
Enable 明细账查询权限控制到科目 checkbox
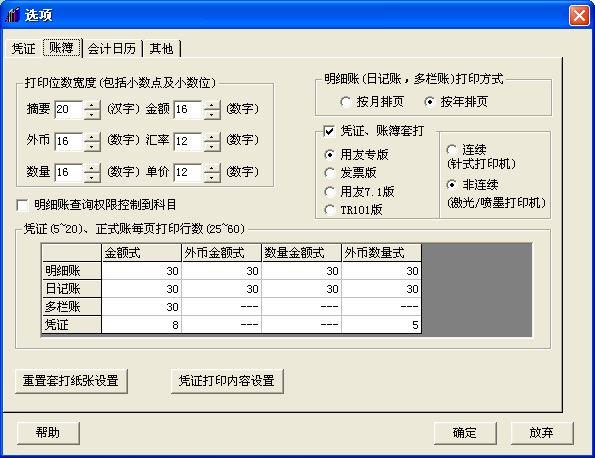pos(22,205)
